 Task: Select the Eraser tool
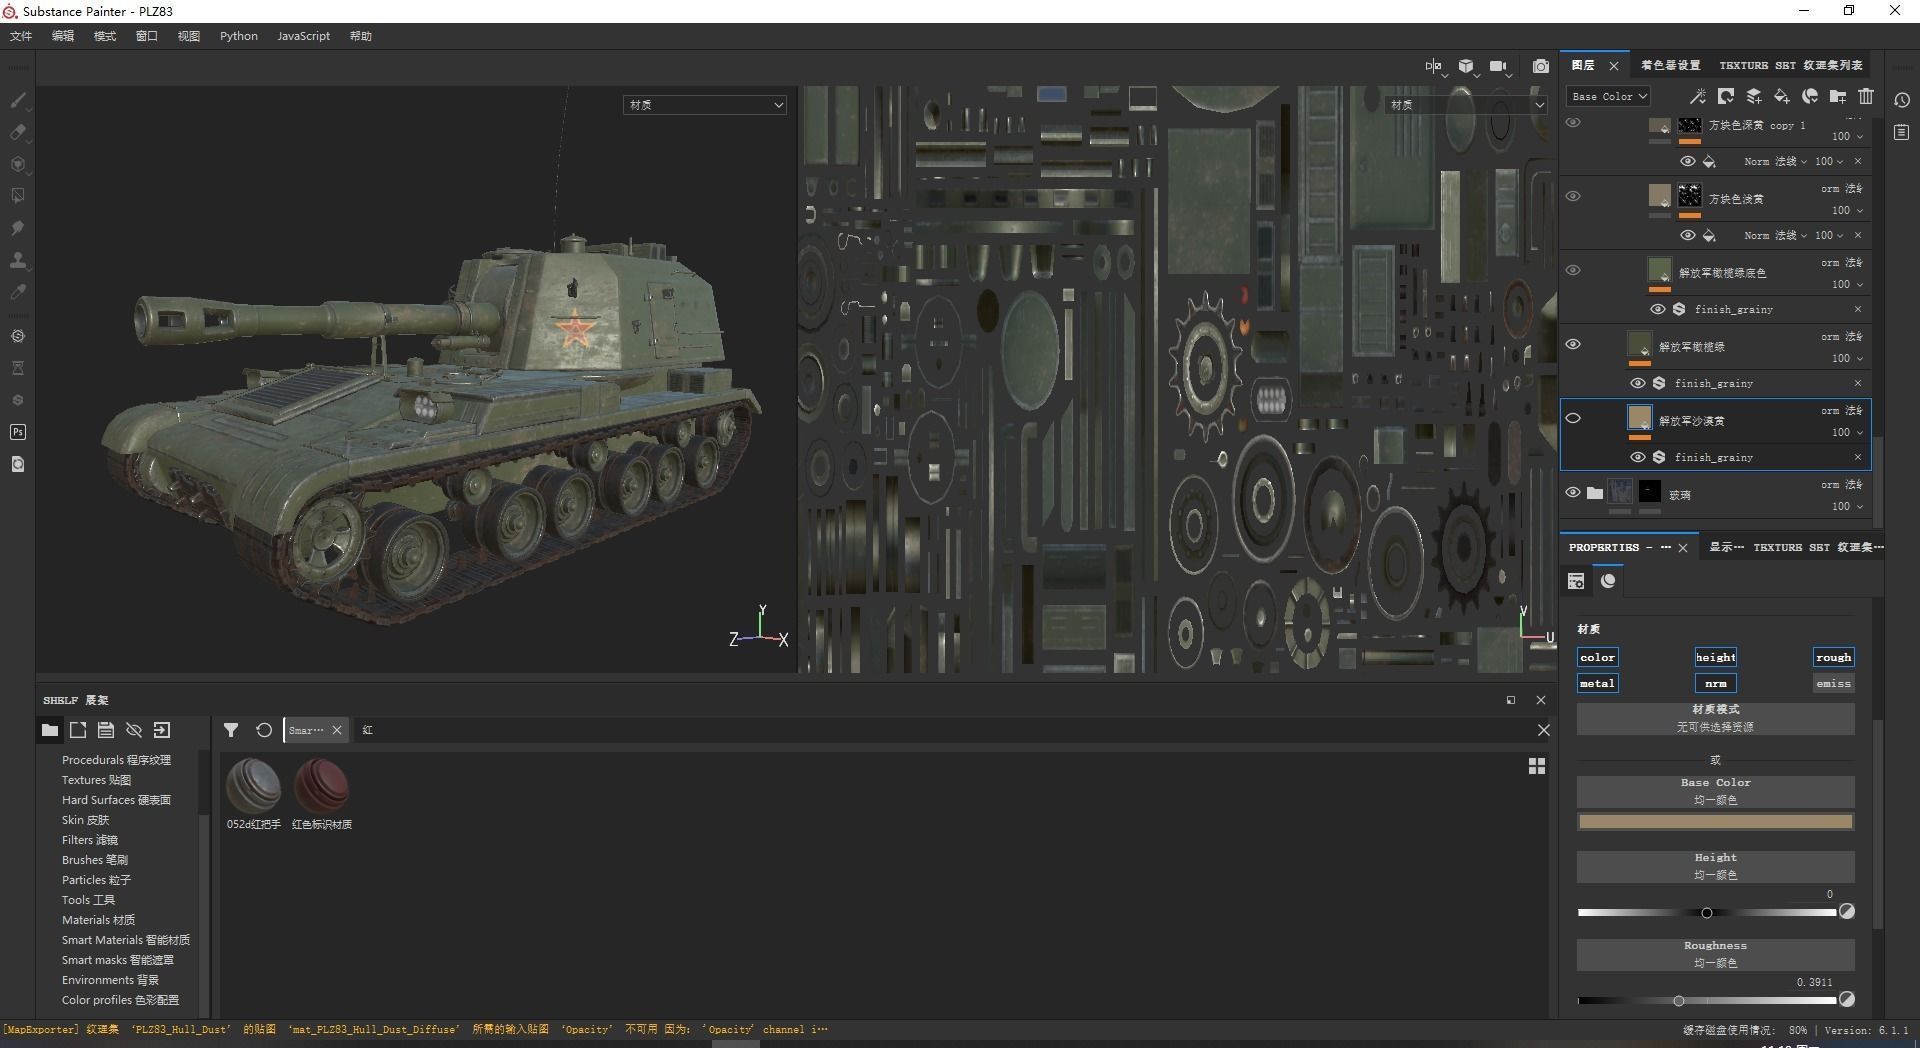coord(17,132)
